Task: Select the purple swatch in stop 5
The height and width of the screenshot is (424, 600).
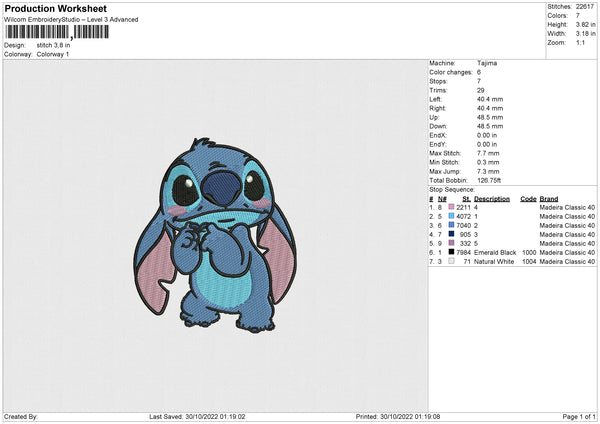Action: [452, 243]
